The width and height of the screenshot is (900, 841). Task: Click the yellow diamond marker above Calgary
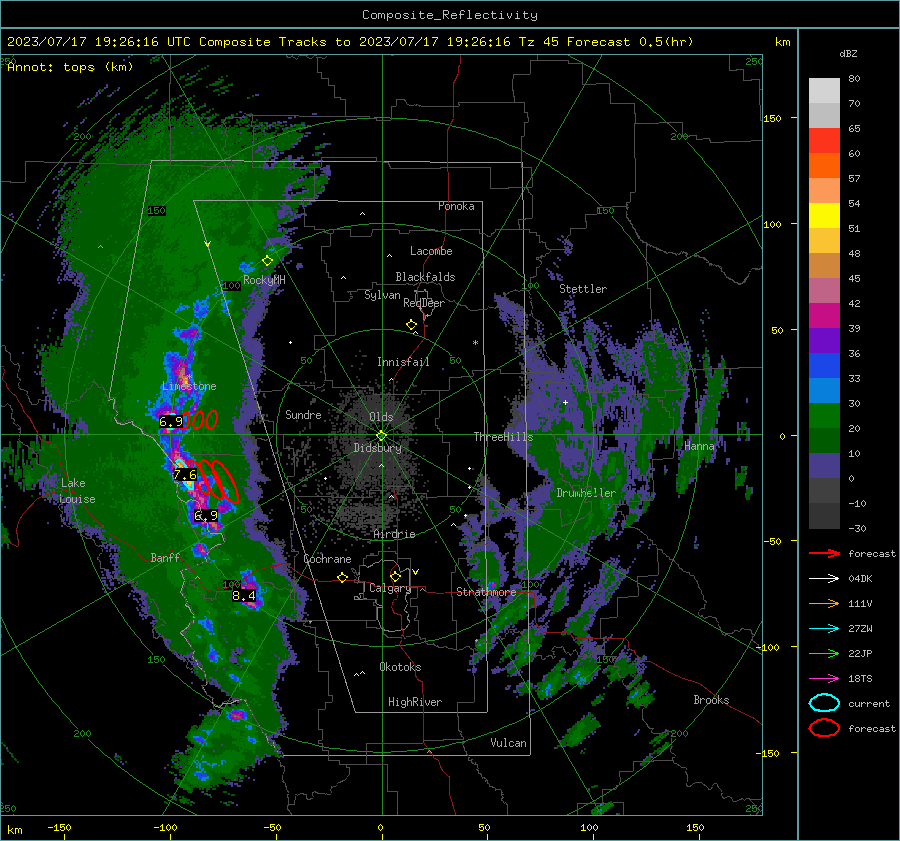click(x=395, y=576)
